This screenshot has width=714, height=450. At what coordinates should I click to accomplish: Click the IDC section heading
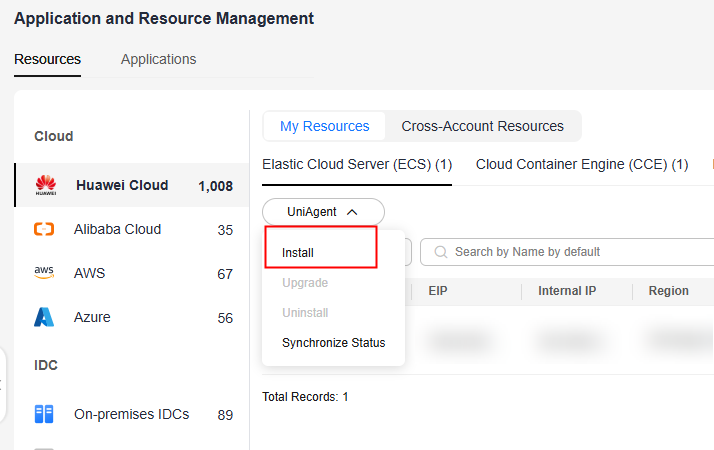coord(46,365)
